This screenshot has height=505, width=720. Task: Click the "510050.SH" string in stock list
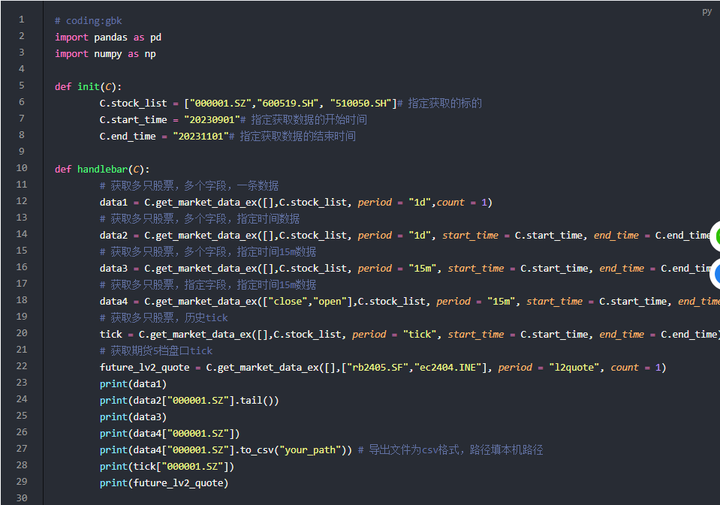360,103
